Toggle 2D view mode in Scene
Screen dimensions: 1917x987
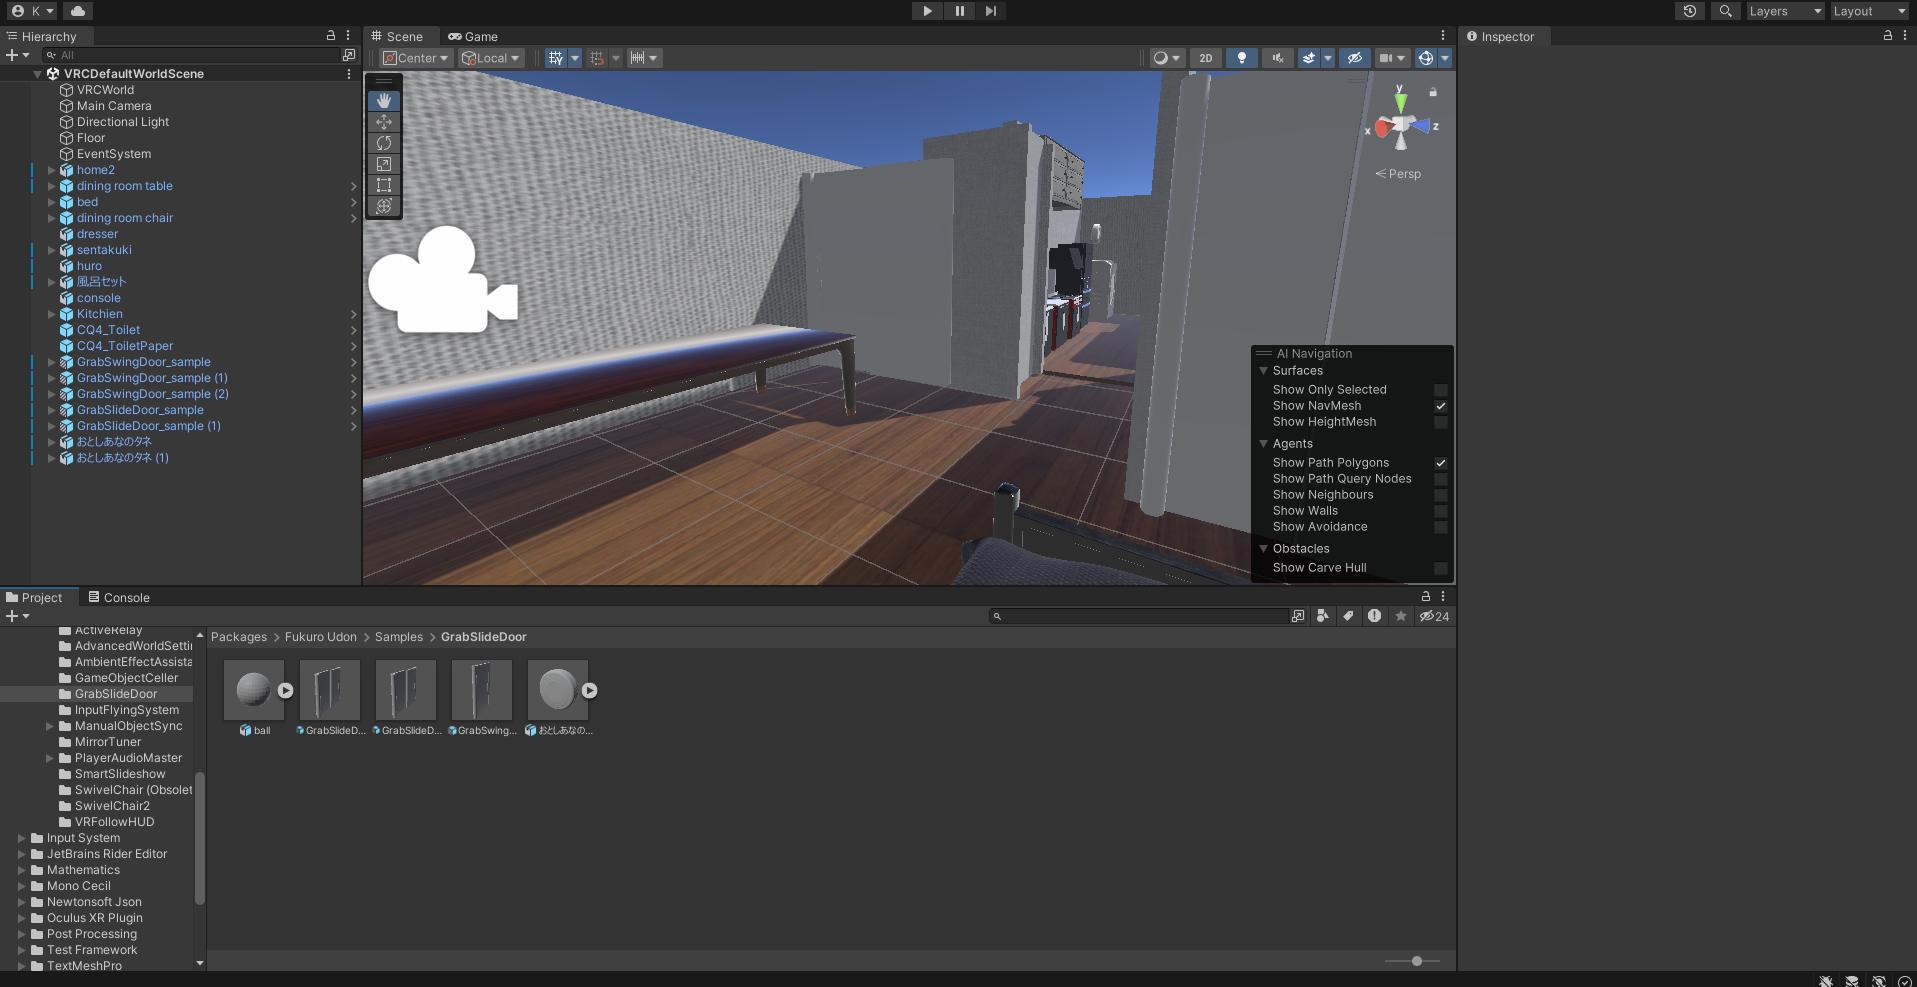coord(1206,58)
